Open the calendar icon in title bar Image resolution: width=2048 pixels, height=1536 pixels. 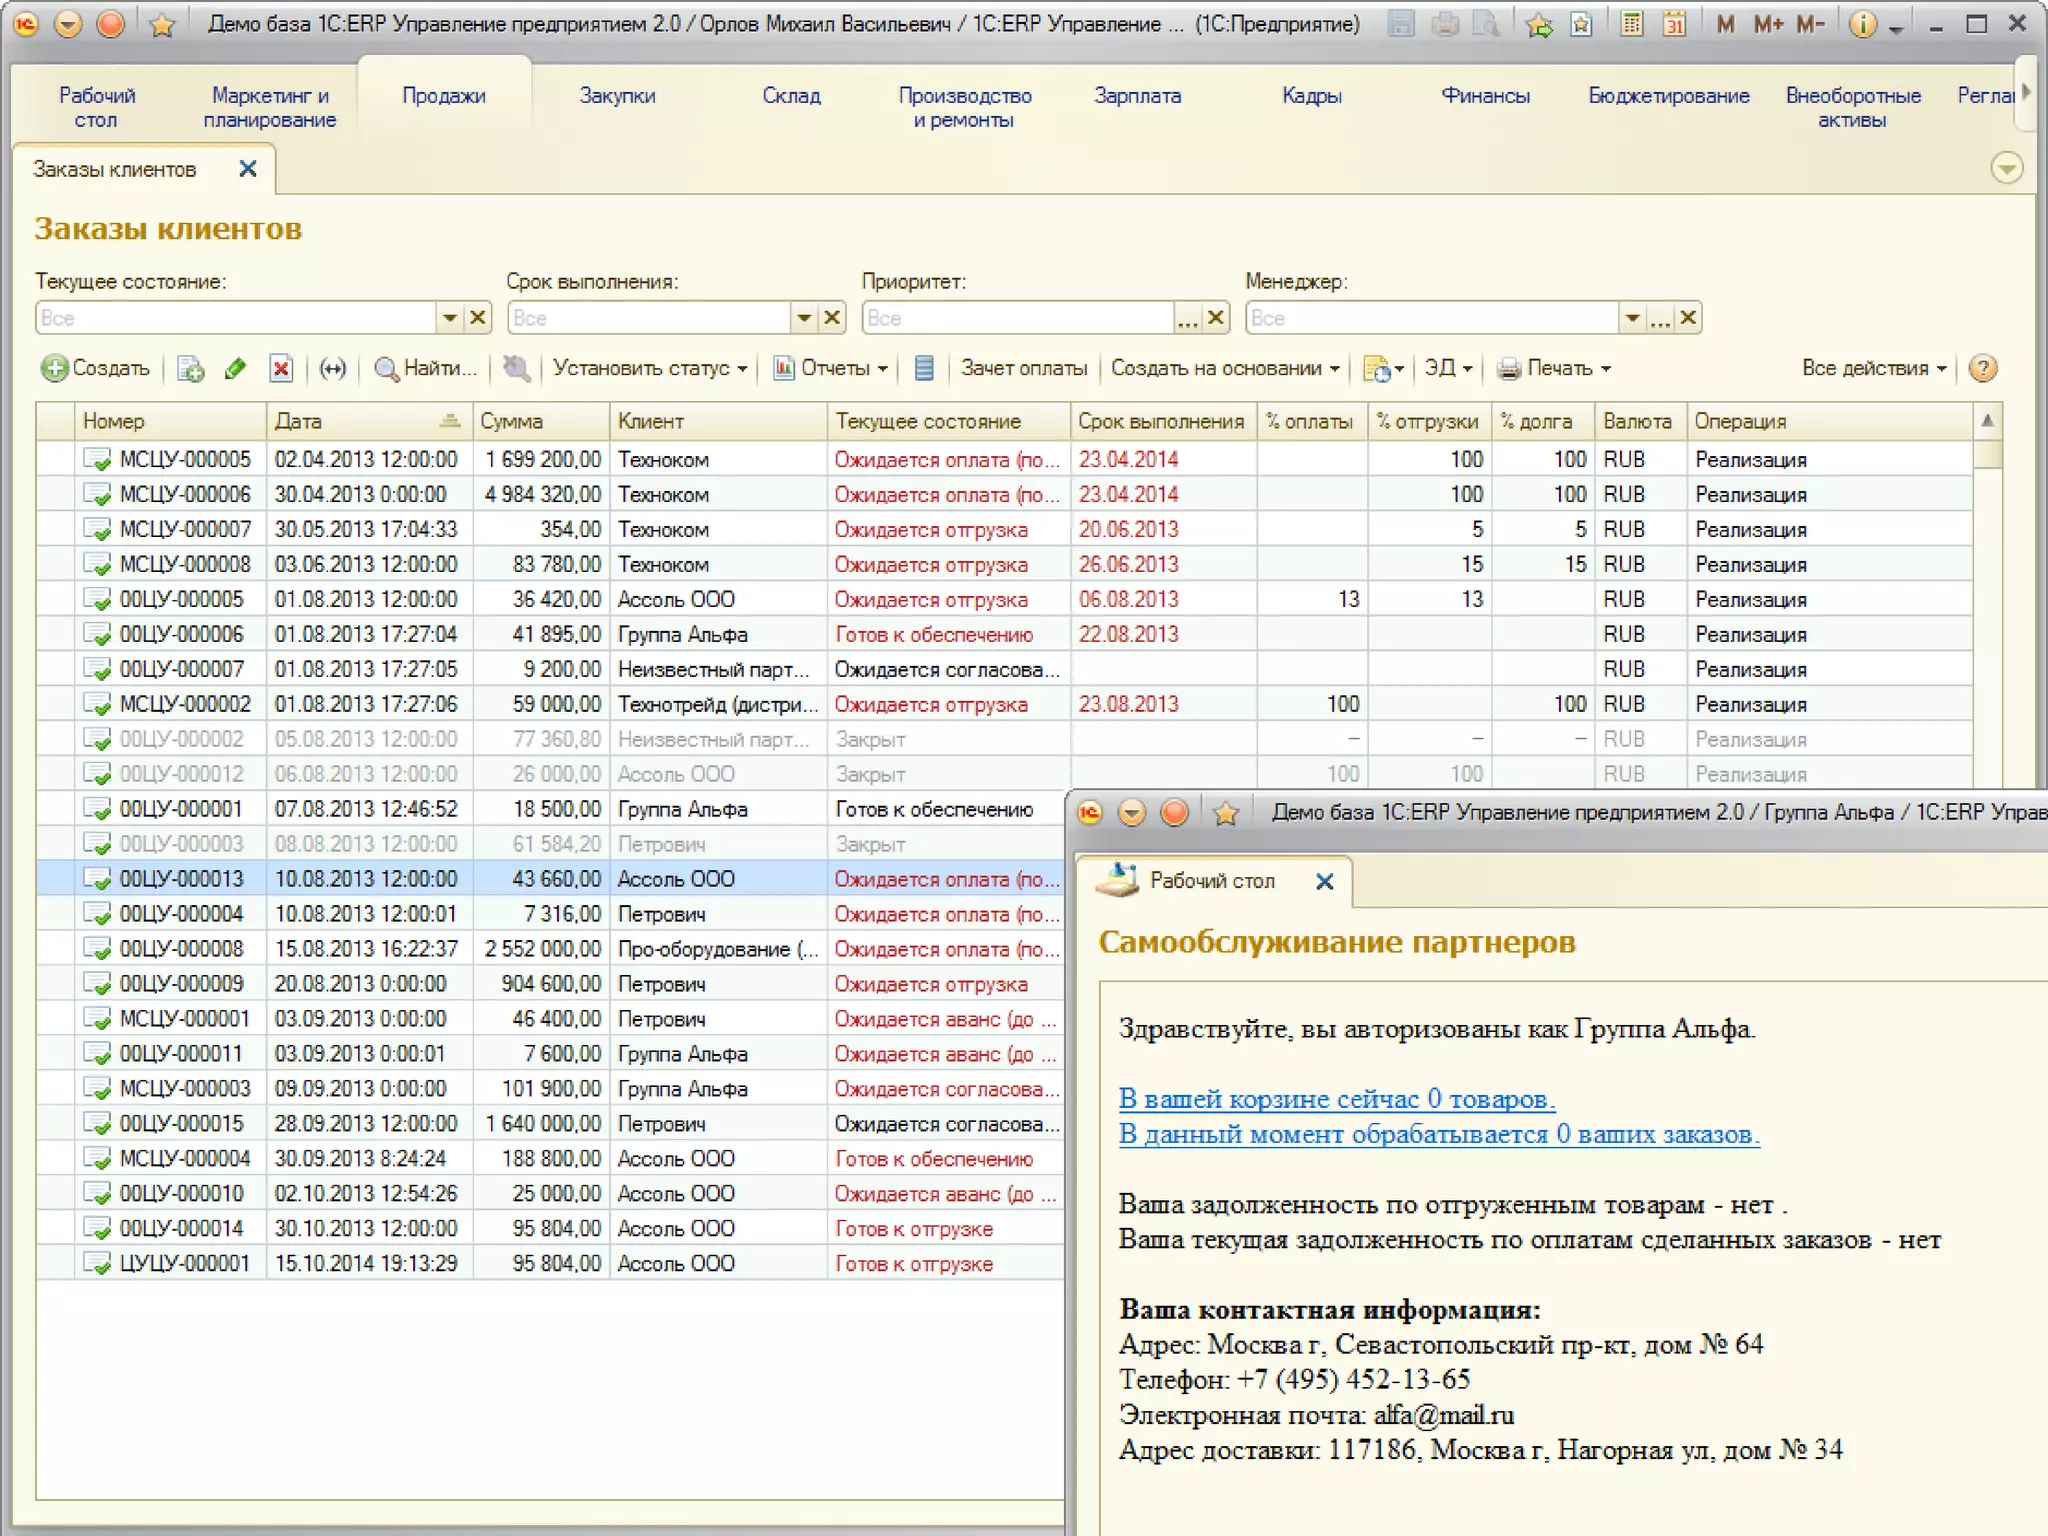pos(1674,24)
